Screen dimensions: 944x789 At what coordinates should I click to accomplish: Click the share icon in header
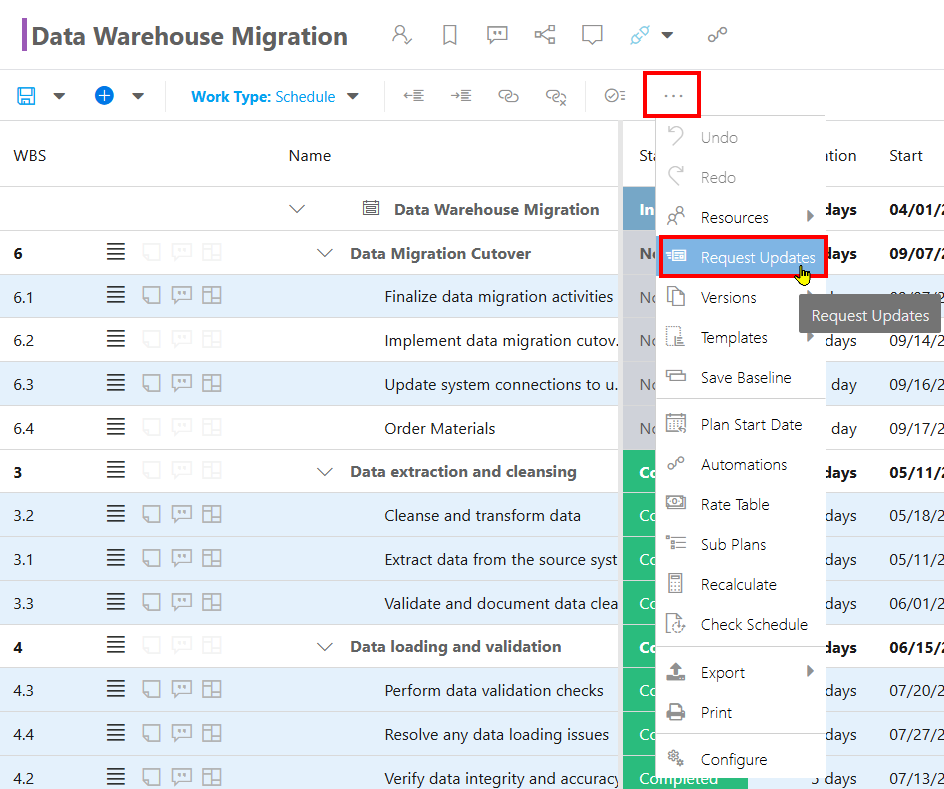(545, 34)
